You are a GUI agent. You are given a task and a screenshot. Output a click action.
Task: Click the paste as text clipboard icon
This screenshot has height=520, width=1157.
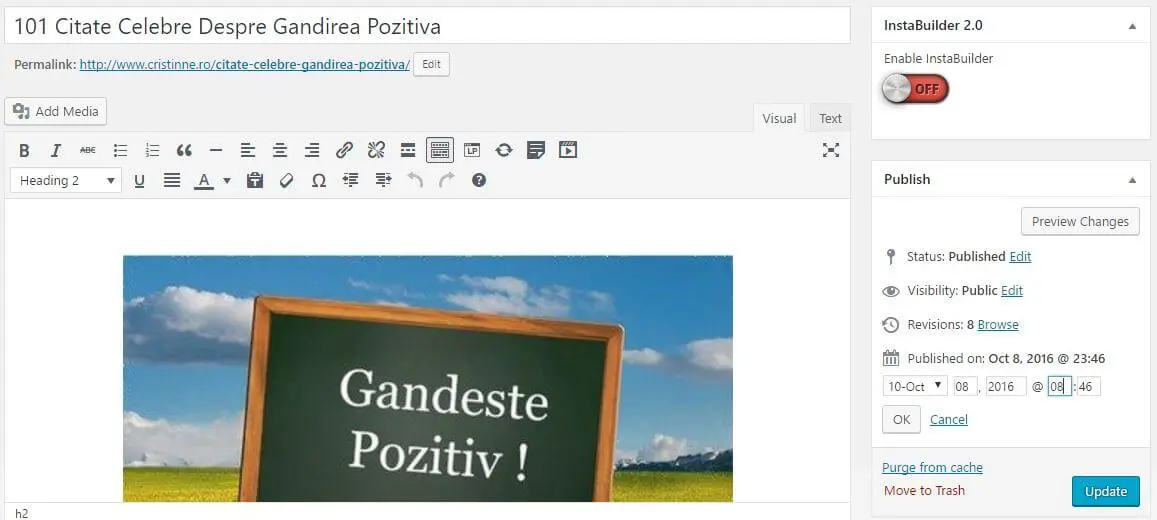[255, 181]
